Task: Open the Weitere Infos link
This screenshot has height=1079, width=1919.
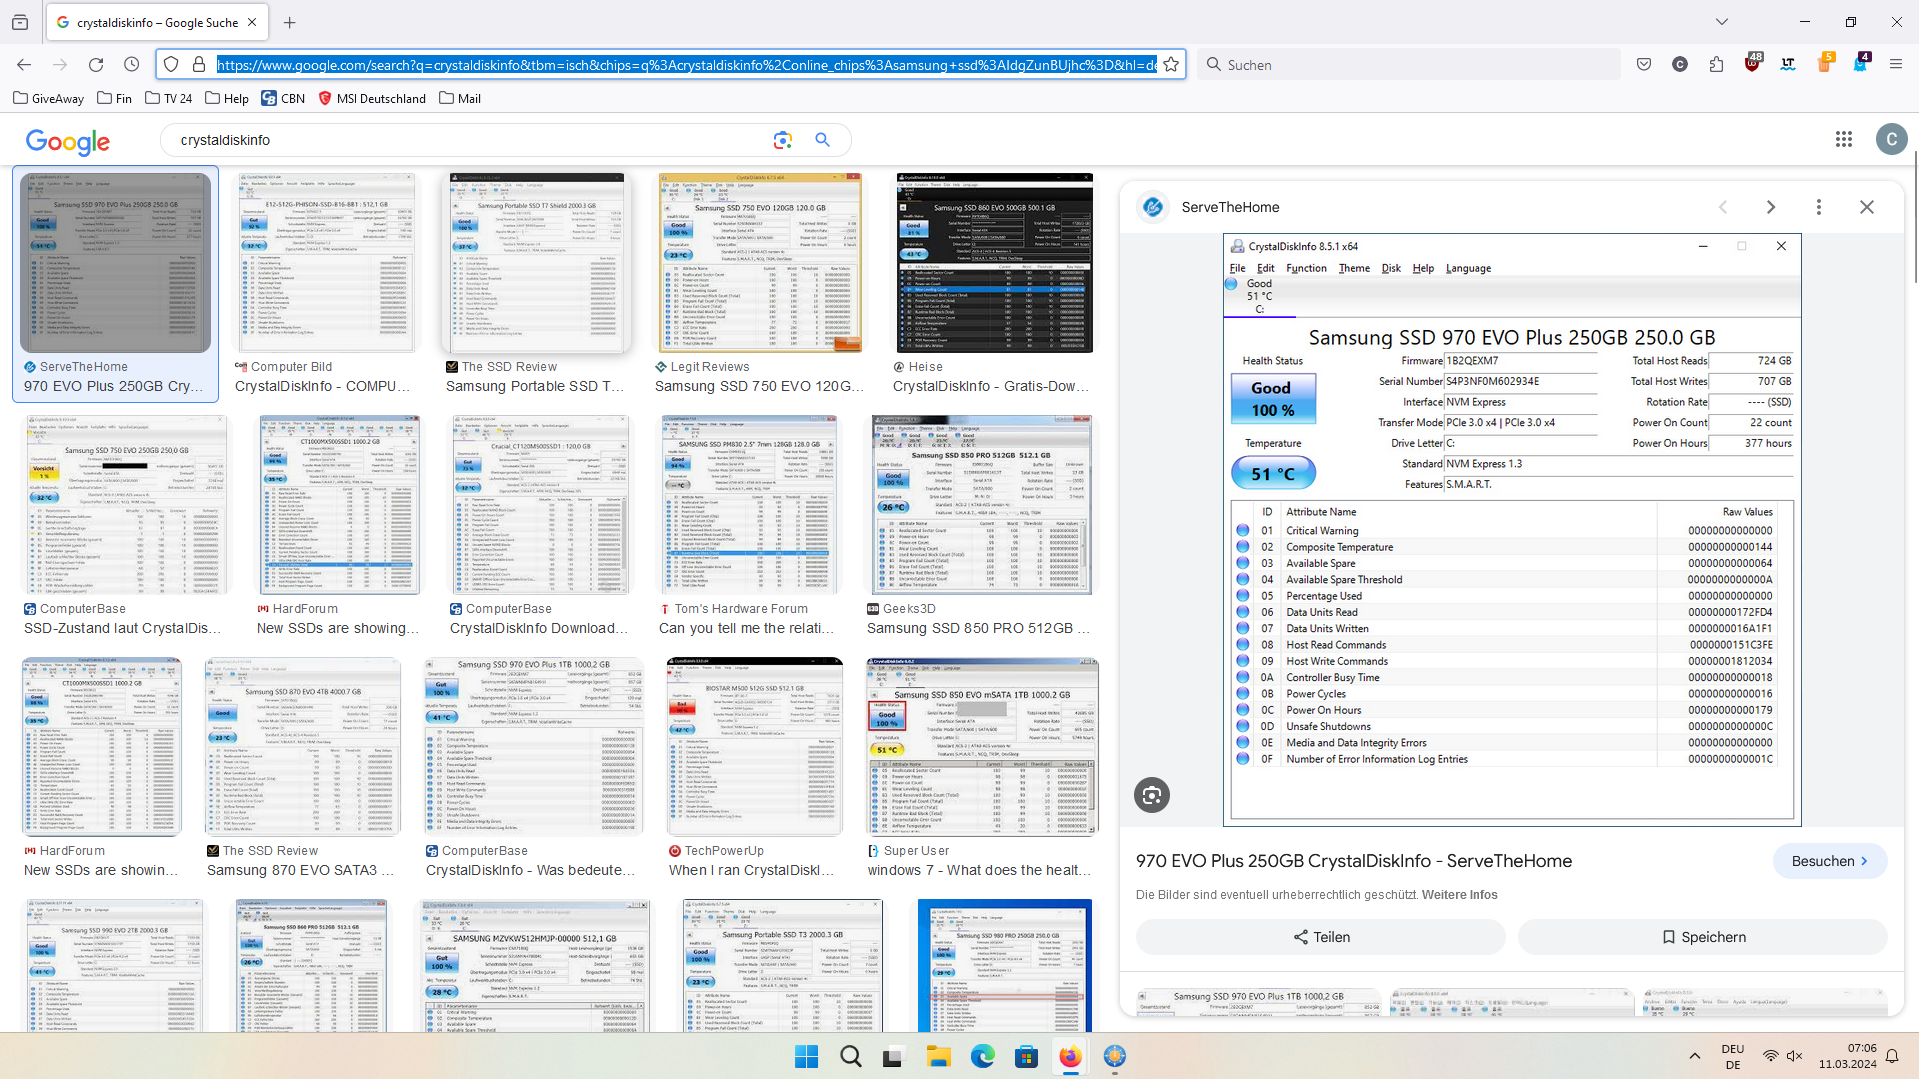Action: pyautogui.click(x=1460, y=895)
